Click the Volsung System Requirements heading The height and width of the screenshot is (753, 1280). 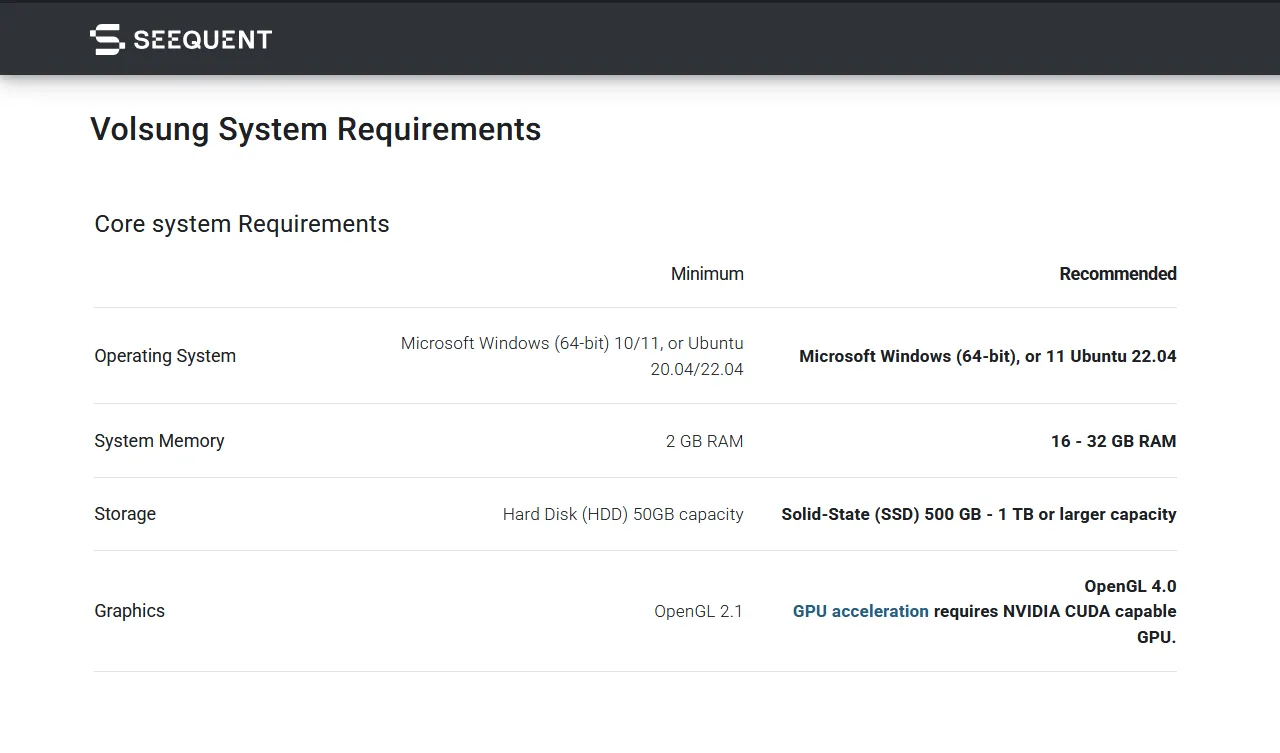point(315,129)
